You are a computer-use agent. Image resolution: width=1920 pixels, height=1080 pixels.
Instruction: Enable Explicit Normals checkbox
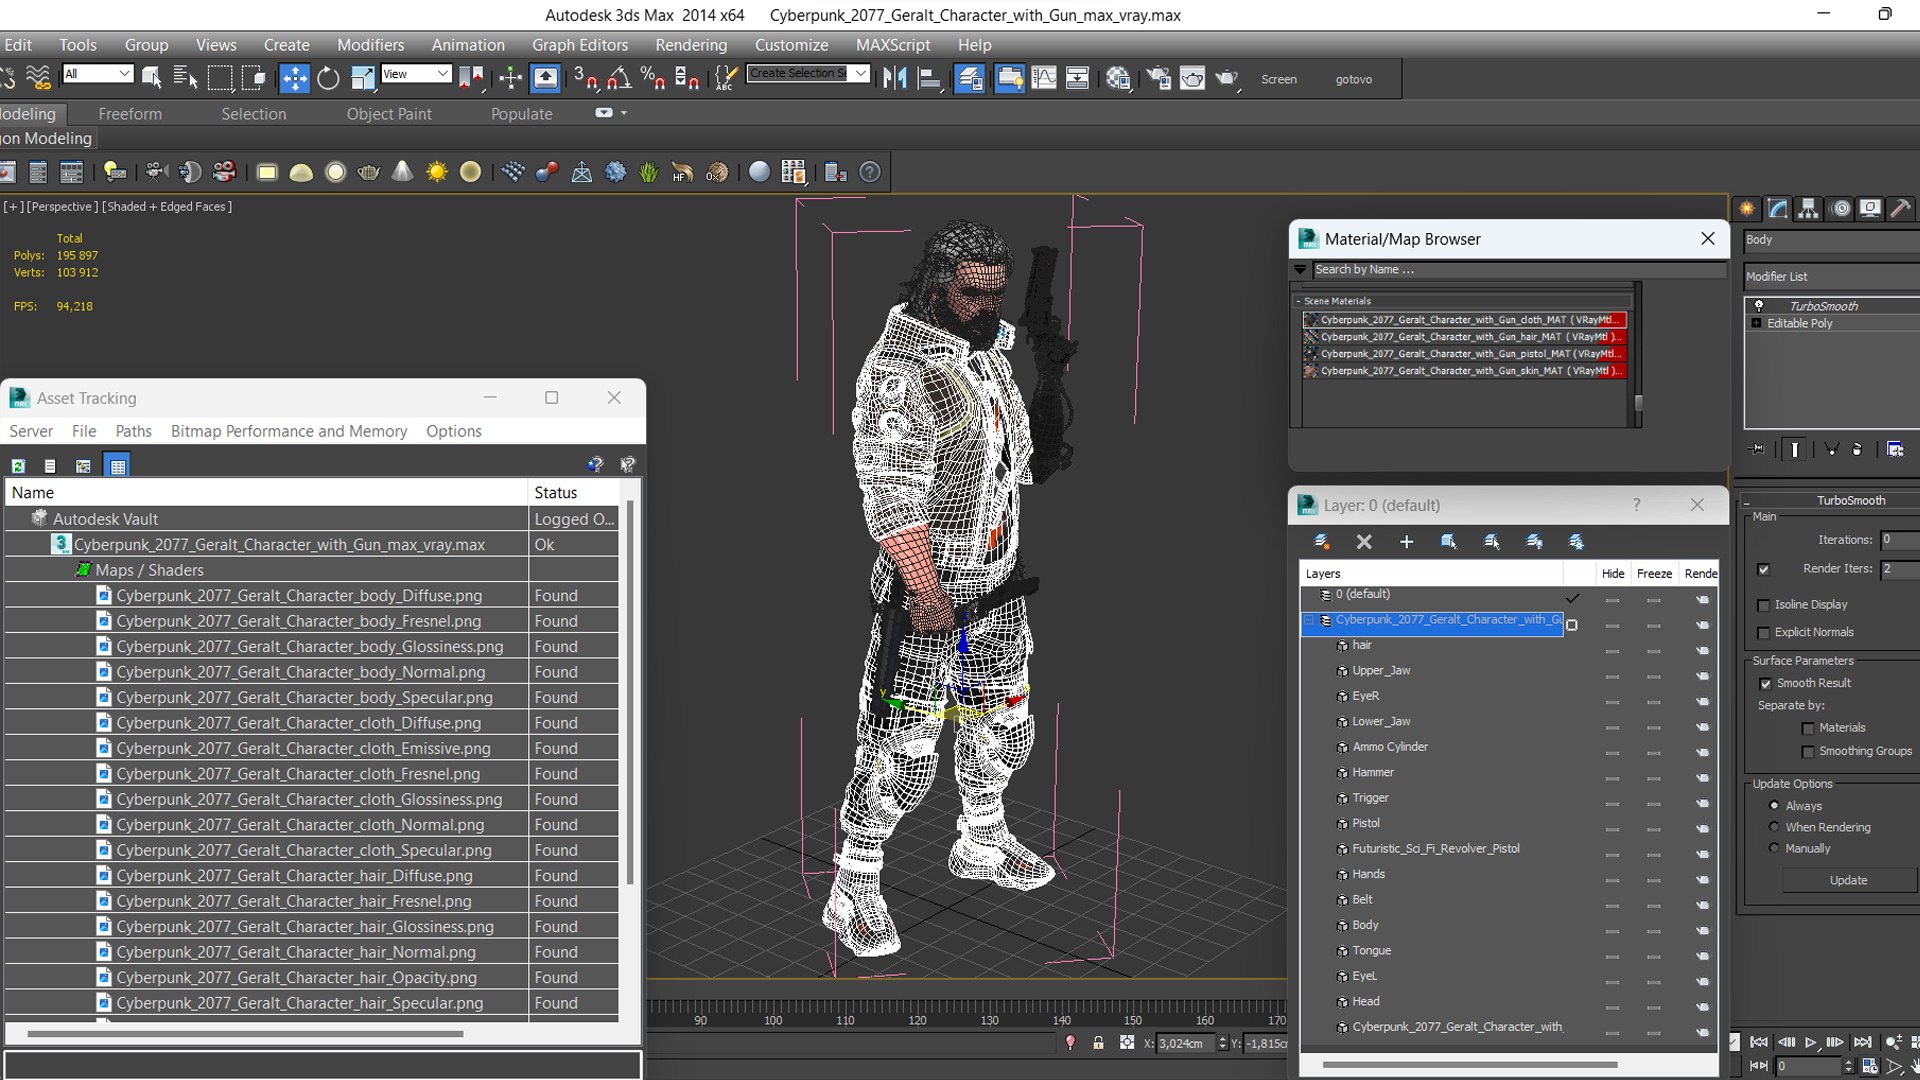pyautogui.click(x=1763, y=632)
